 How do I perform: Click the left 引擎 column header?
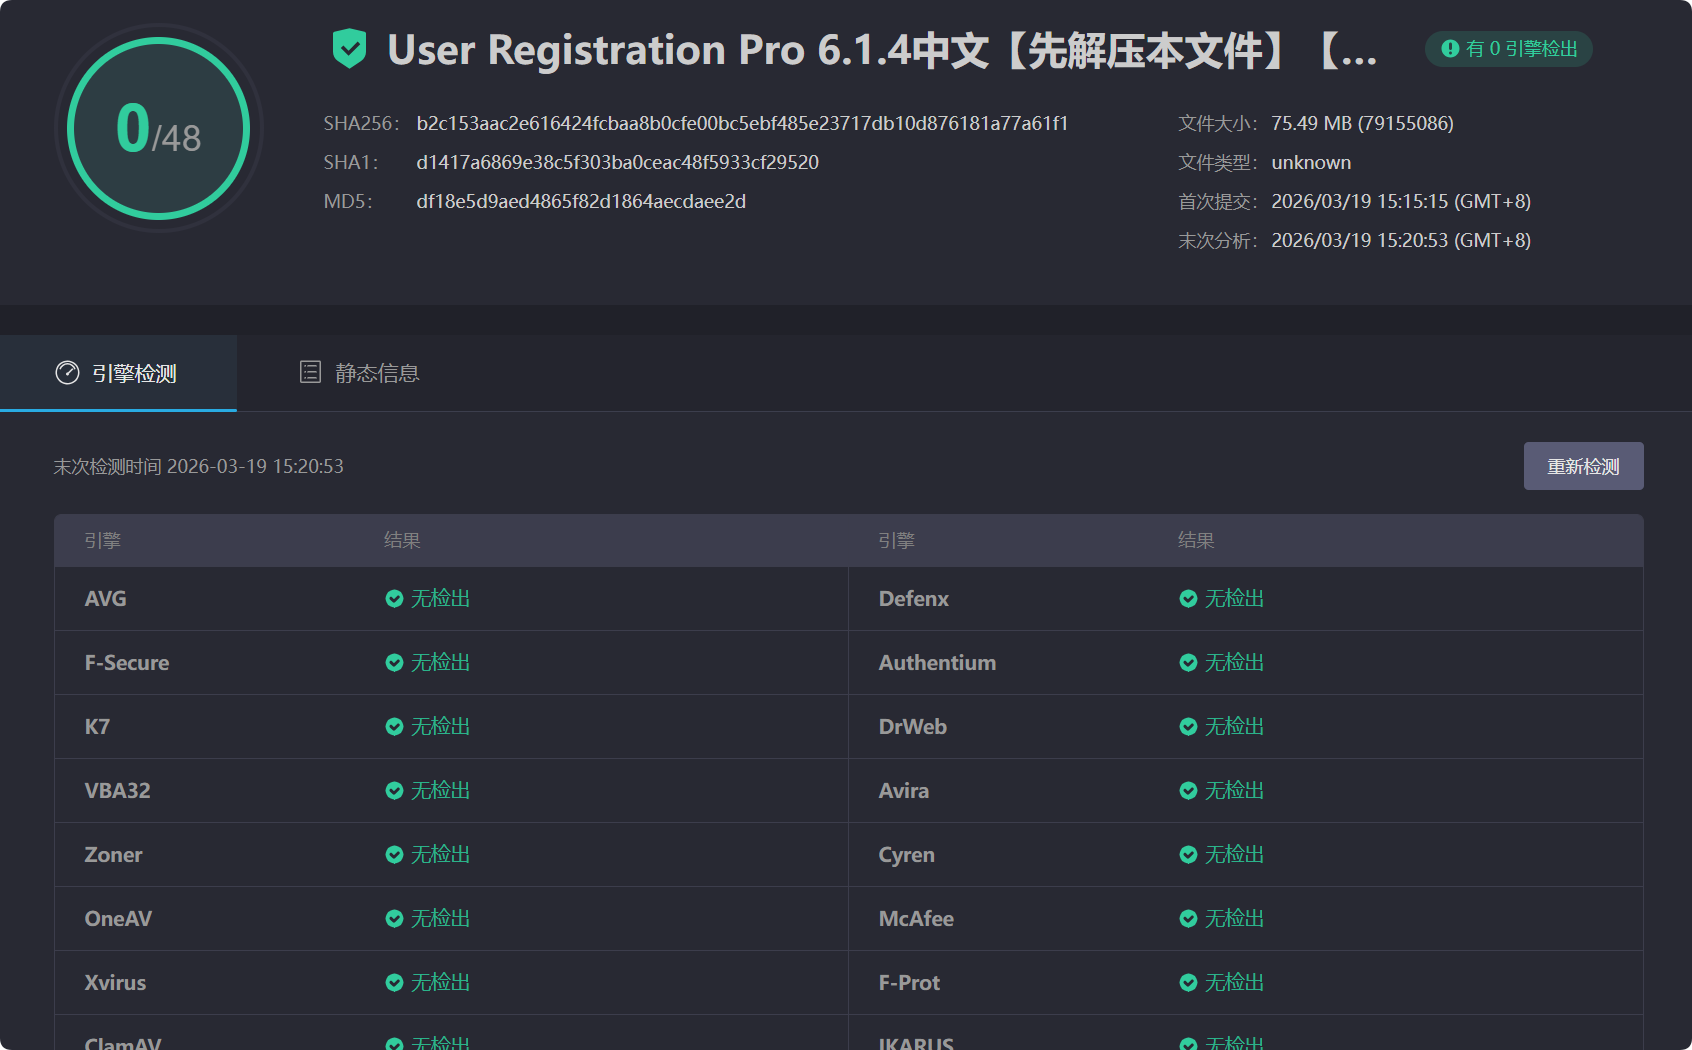(102, 541)
